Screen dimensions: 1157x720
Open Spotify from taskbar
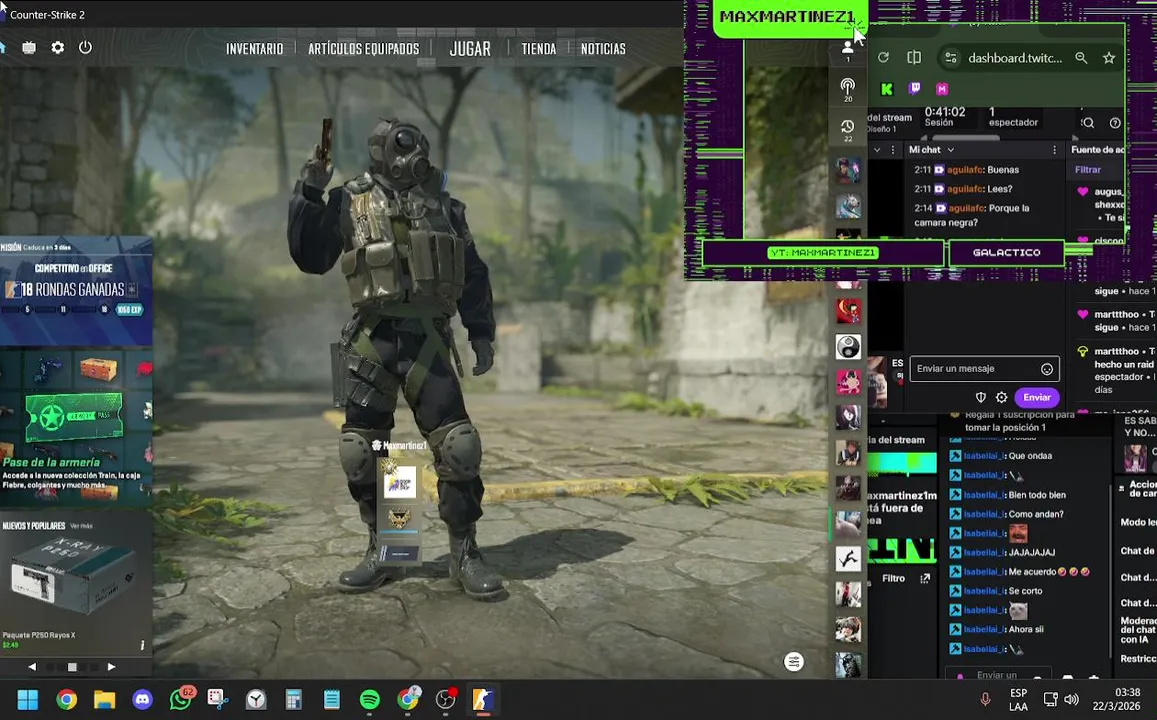point(370,699)
